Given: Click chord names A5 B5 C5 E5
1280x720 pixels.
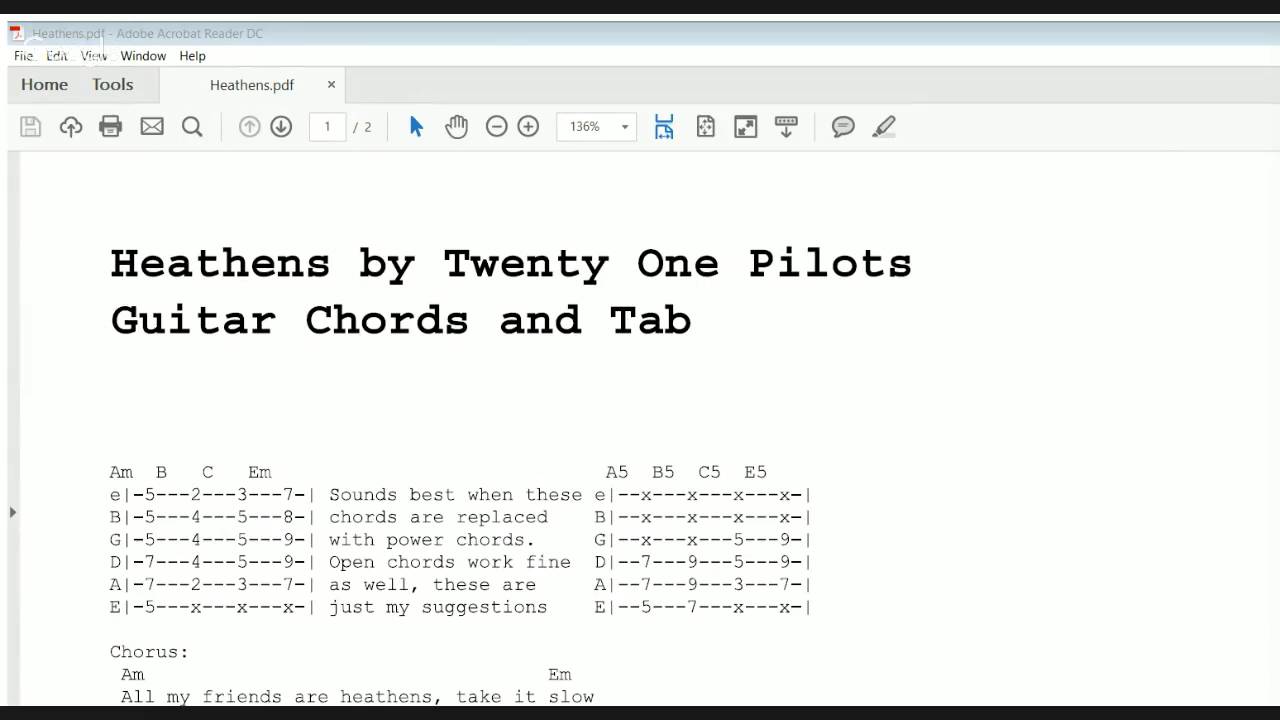Looking at the screenshot, I should click(686, 472).
